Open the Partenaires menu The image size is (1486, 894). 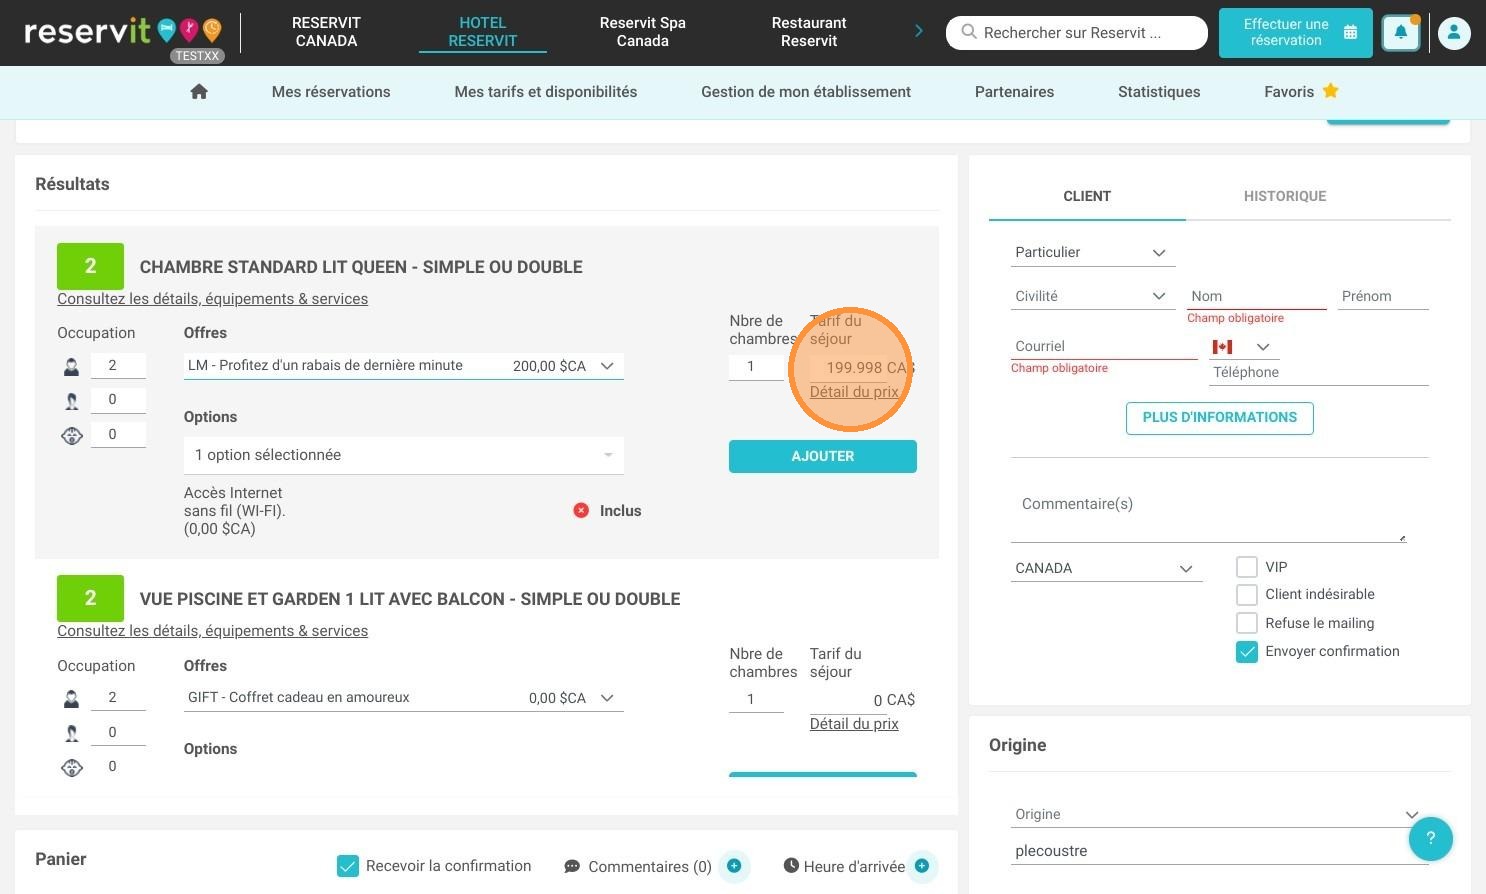point(1014,92)
